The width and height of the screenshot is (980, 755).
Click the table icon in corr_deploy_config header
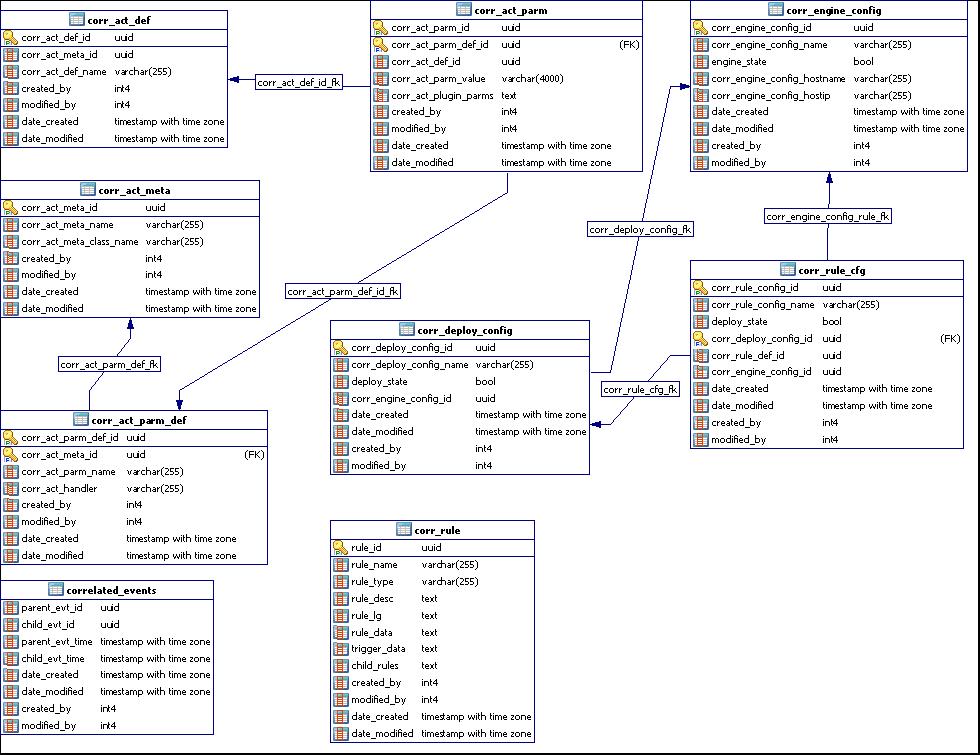pyautogui.click(x=406, y=330)
